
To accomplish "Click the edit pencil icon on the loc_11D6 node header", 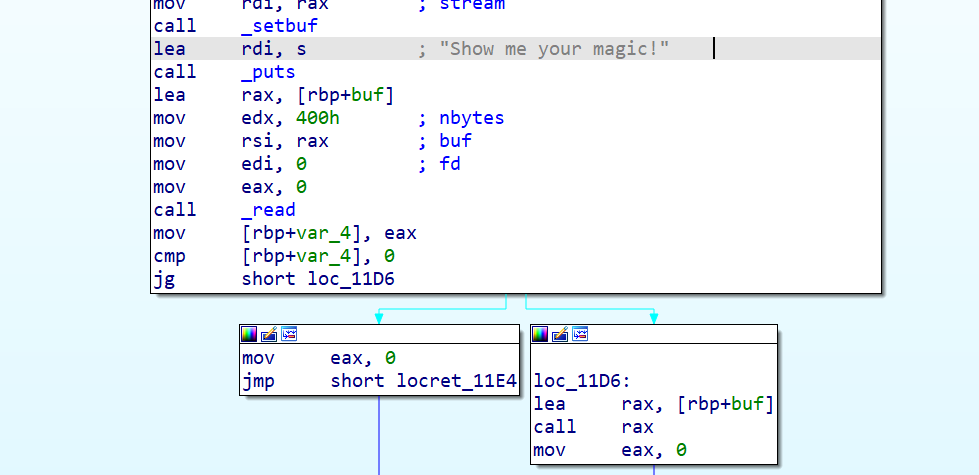I will coord(560,335).
